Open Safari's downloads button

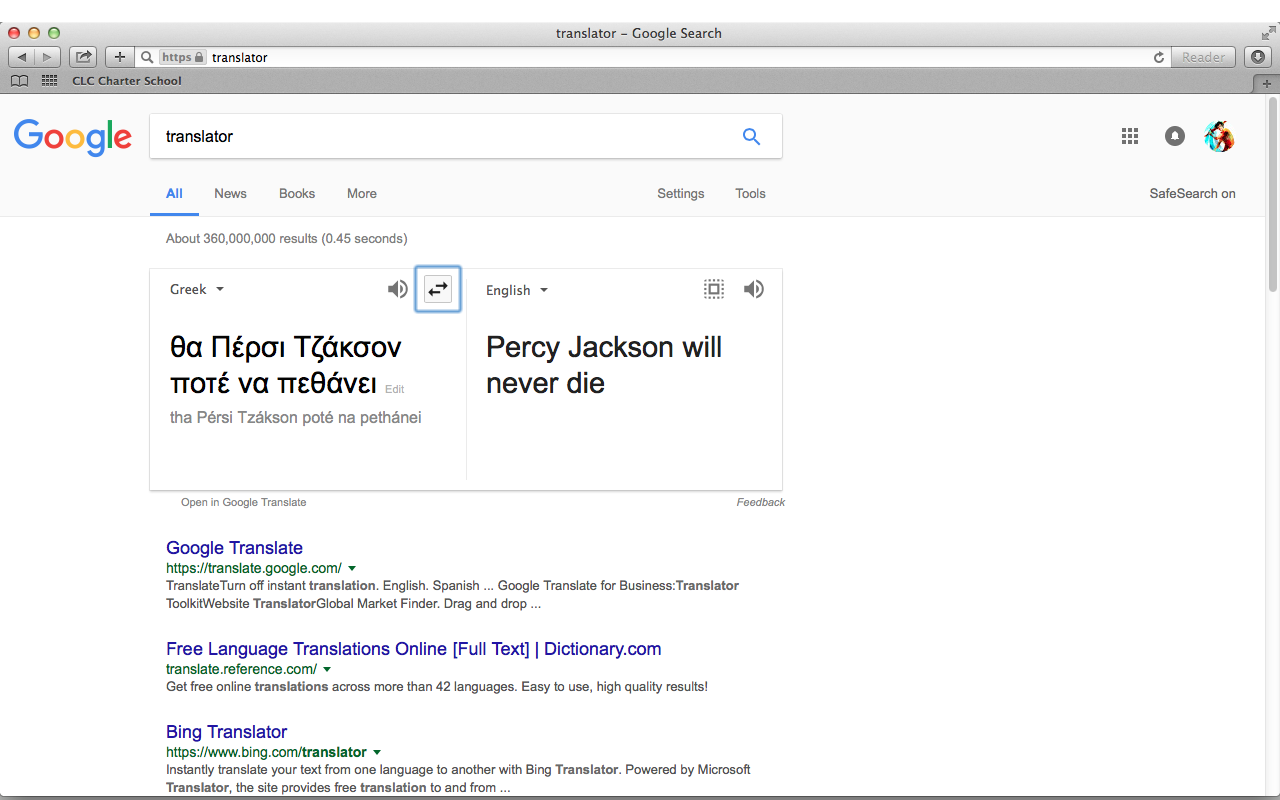pos(1258,57)
